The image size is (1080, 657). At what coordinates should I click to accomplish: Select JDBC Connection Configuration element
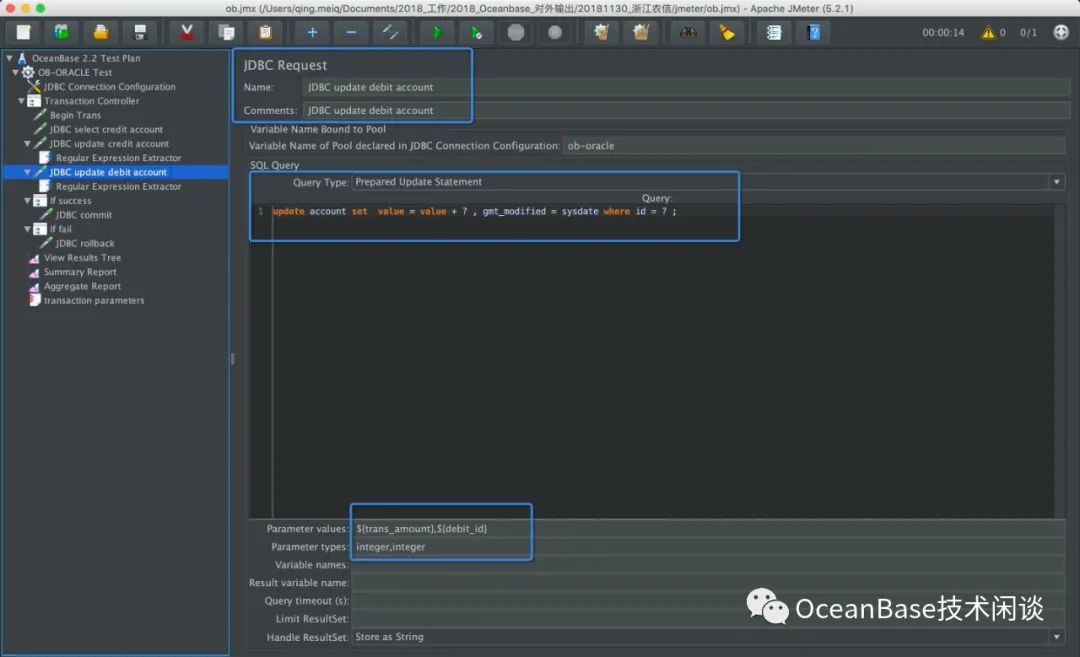pyautogui.click(x=109, y=87)
